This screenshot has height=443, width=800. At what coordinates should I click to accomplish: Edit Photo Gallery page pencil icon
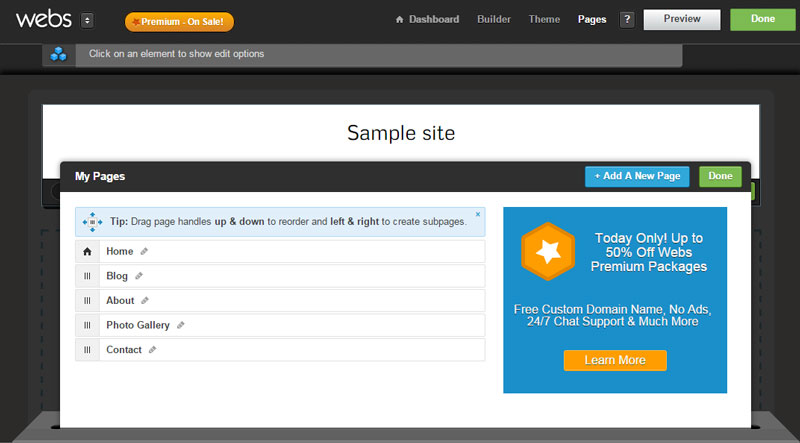pyautogui.click(x=180, y=325)
